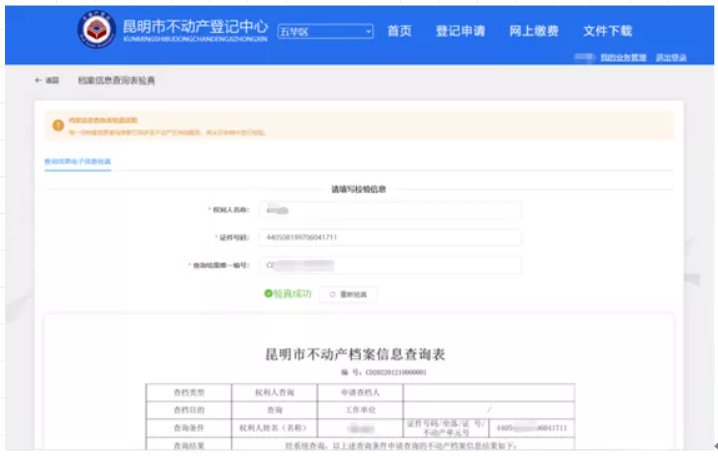Open the 登记申请 menu item
The height and width of the screenshot is (456, 718).
tap(460, 32)
